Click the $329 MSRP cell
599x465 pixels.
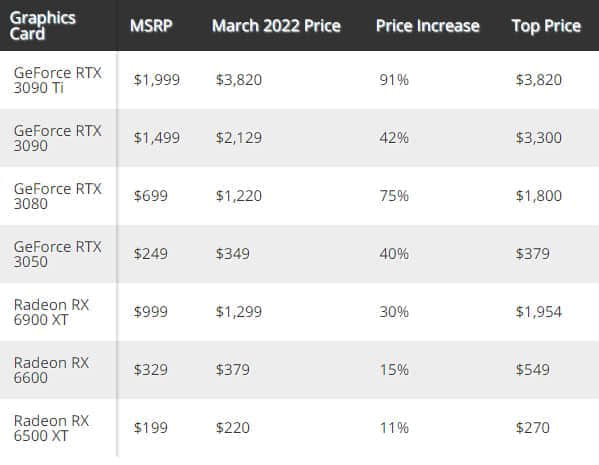click(151, 370)
